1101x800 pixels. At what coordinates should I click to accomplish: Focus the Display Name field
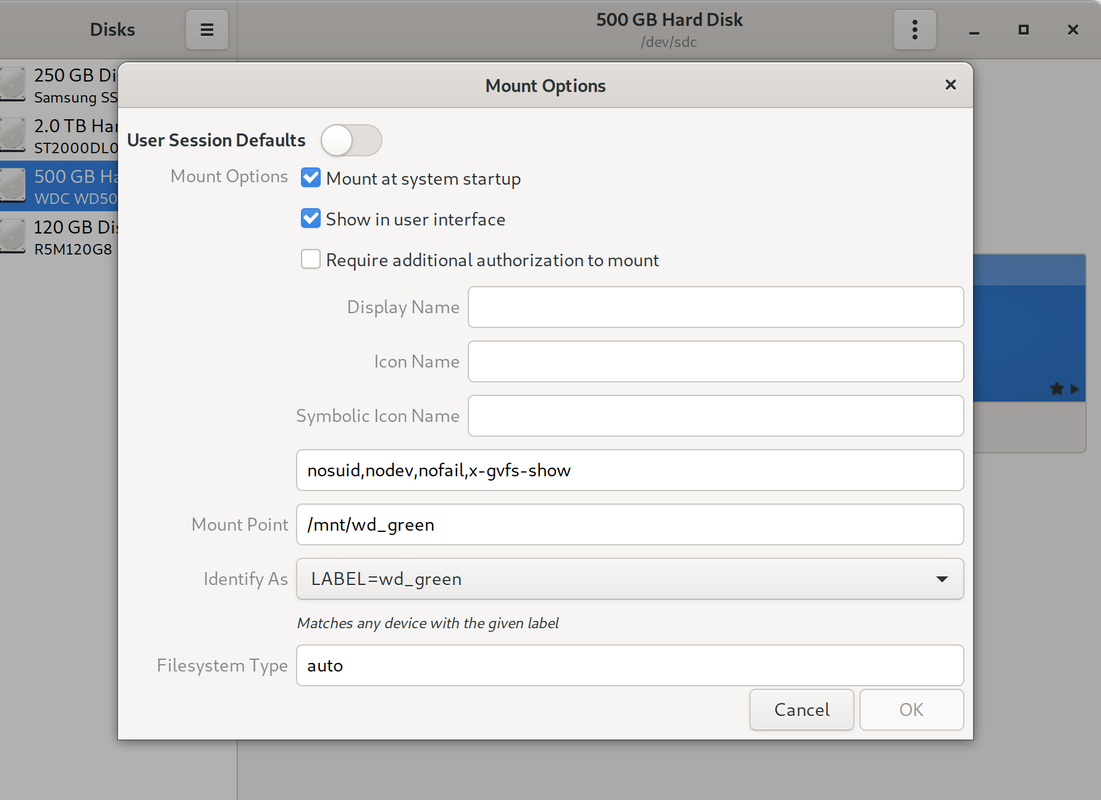click(x=716, y=307)
